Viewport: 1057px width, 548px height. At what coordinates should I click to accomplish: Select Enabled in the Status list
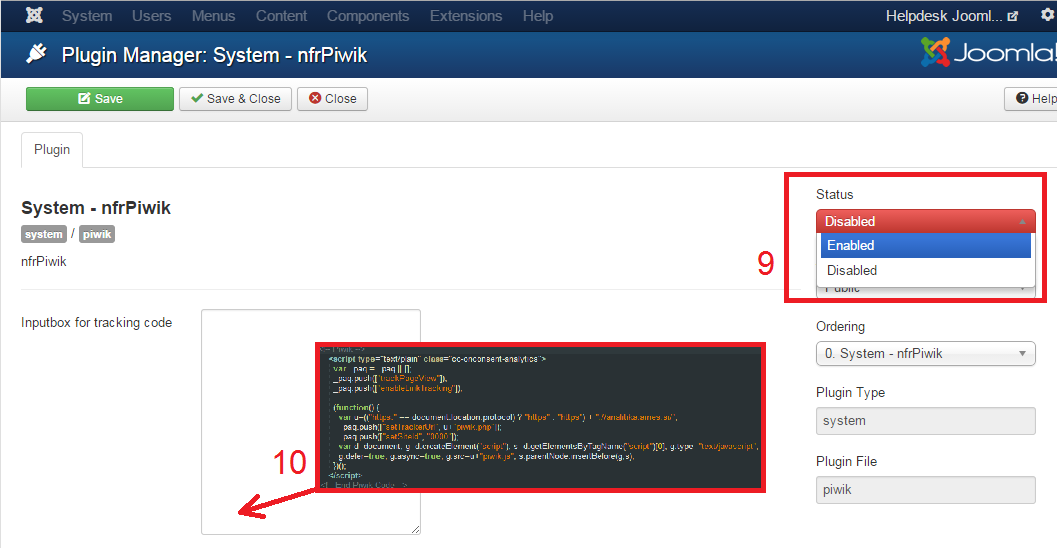(x=926, y=245)
